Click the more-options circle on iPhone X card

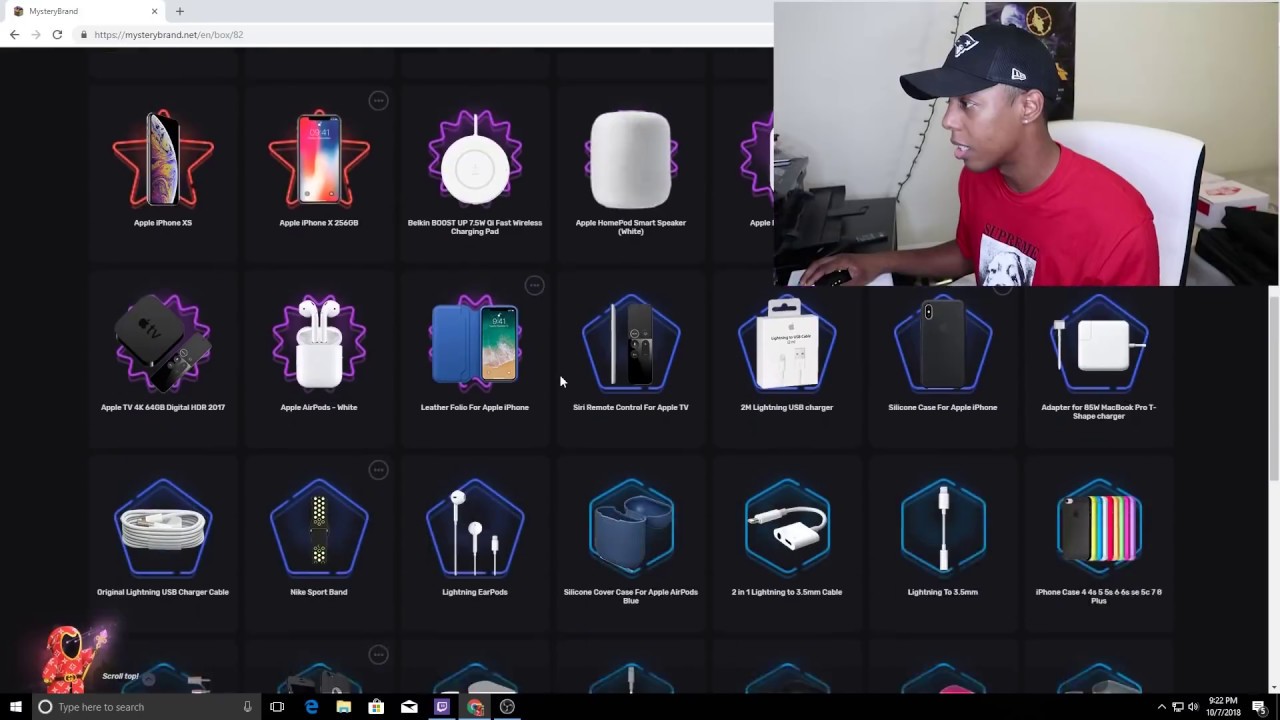coord(378,100)
